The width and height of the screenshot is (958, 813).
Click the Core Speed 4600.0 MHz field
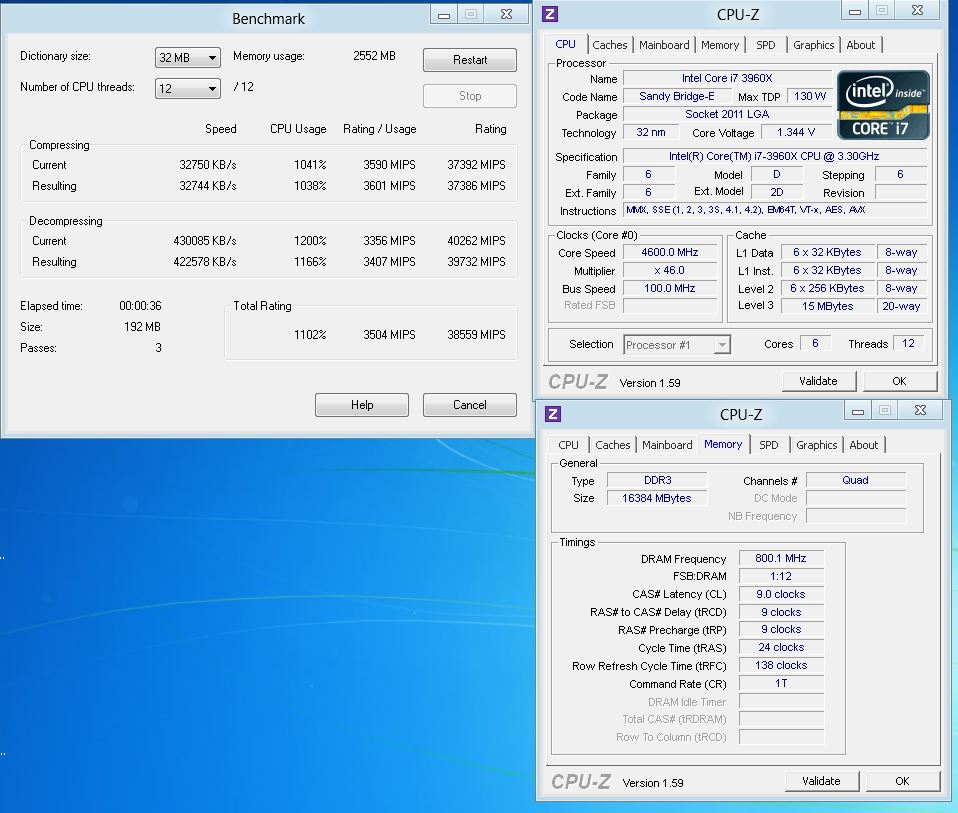point(674,253)
